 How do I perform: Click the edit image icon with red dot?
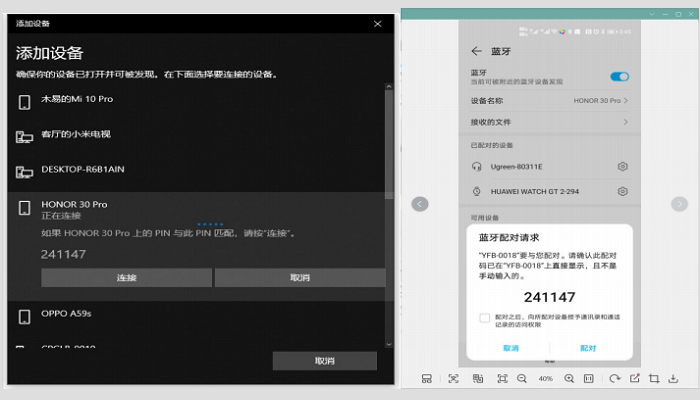634,379
